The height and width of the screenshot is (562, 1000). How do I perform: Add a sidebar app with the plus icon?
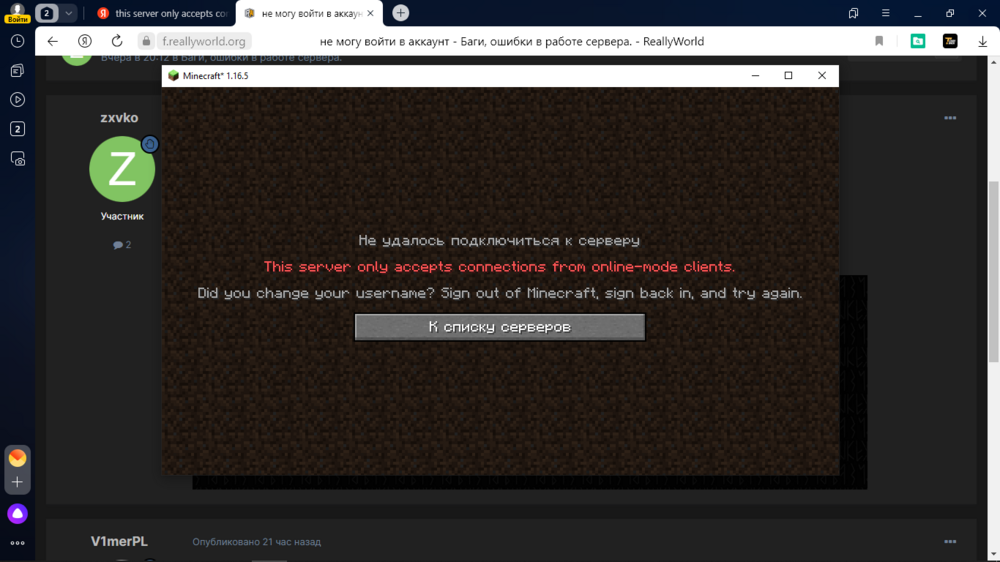(17, 482)
